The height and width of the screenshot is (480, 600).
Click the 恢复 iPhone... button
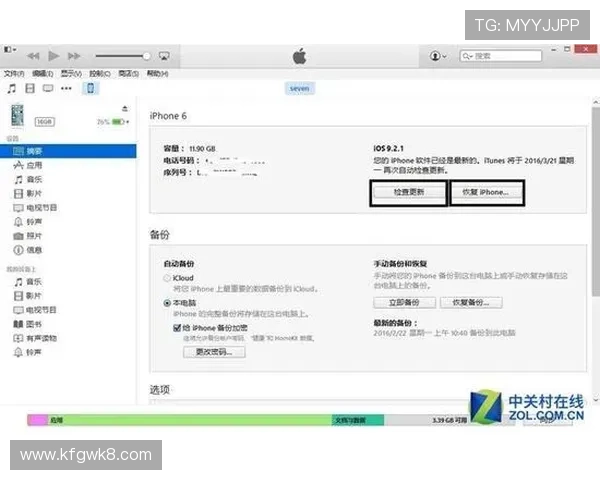coord(486,192)
